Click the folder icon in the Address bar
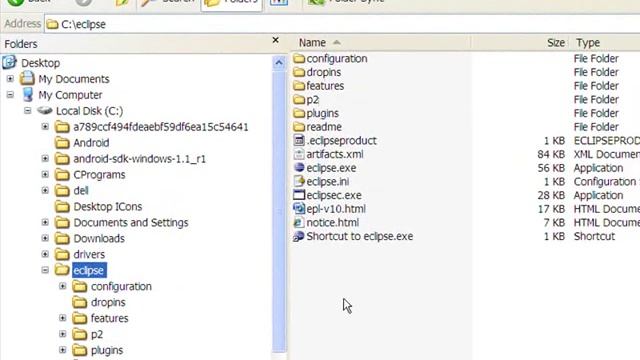The image size is (640, 360). coord(52,24)
